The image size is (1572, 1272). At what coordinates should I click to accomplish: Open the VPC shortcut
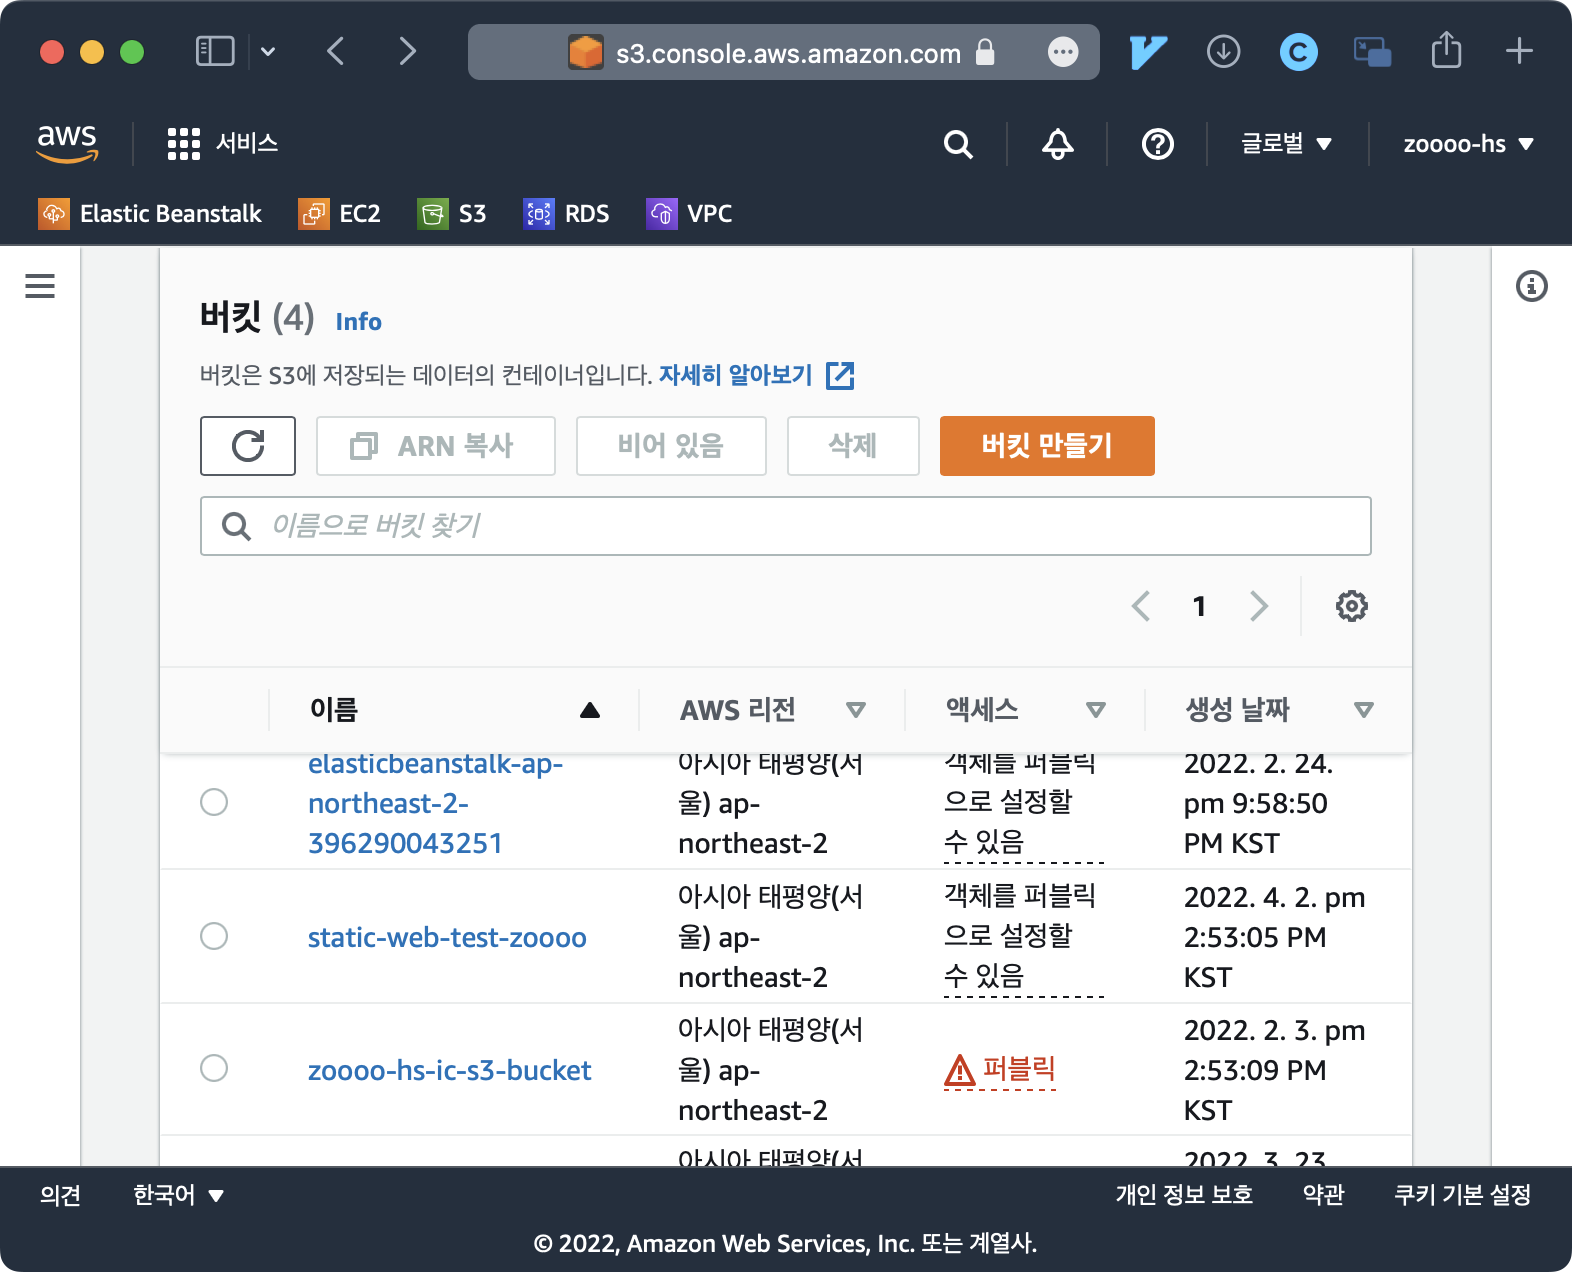(x=690, y=213)
